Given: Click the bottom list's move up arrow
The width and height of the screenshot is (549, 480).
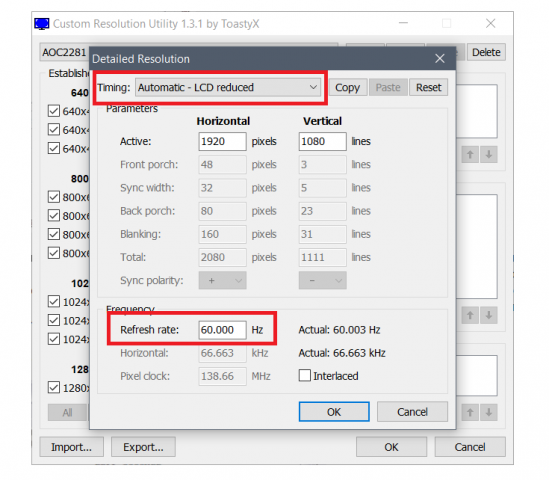Looking at the screenshot, I should [470, 412].
